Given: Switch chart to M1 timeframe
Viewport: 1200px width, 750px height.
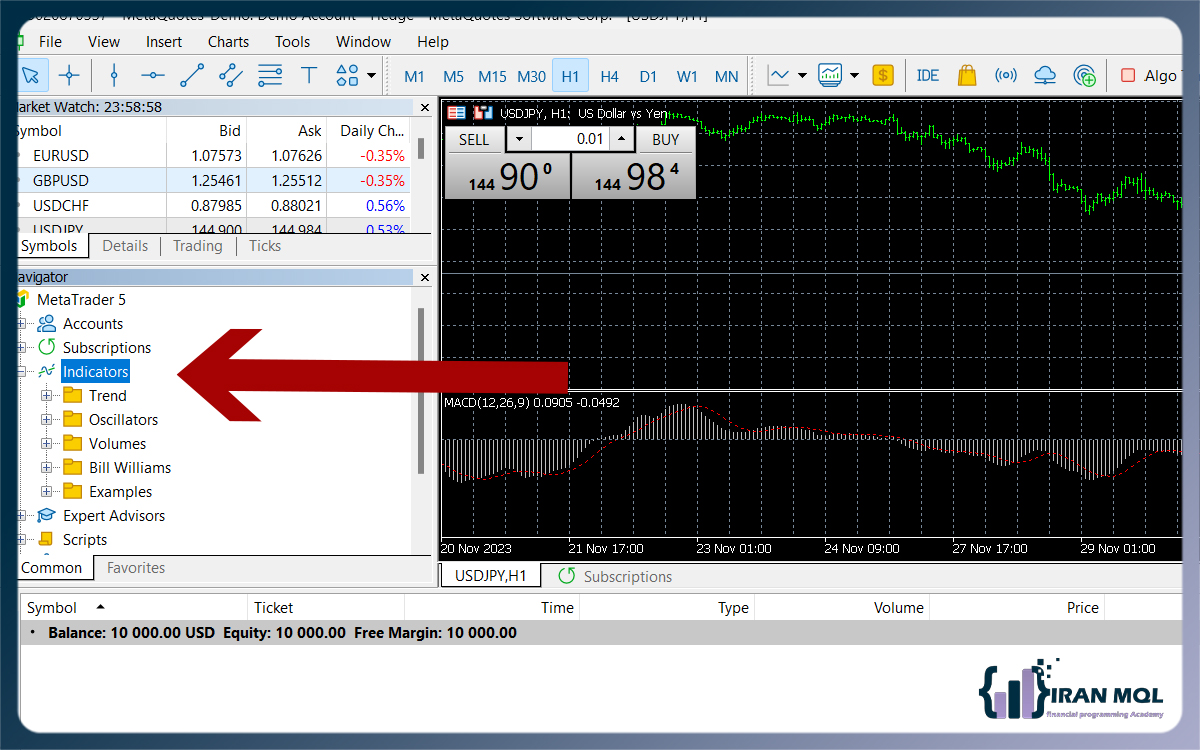Looking at the screenshot, I should tap(414, 76).
